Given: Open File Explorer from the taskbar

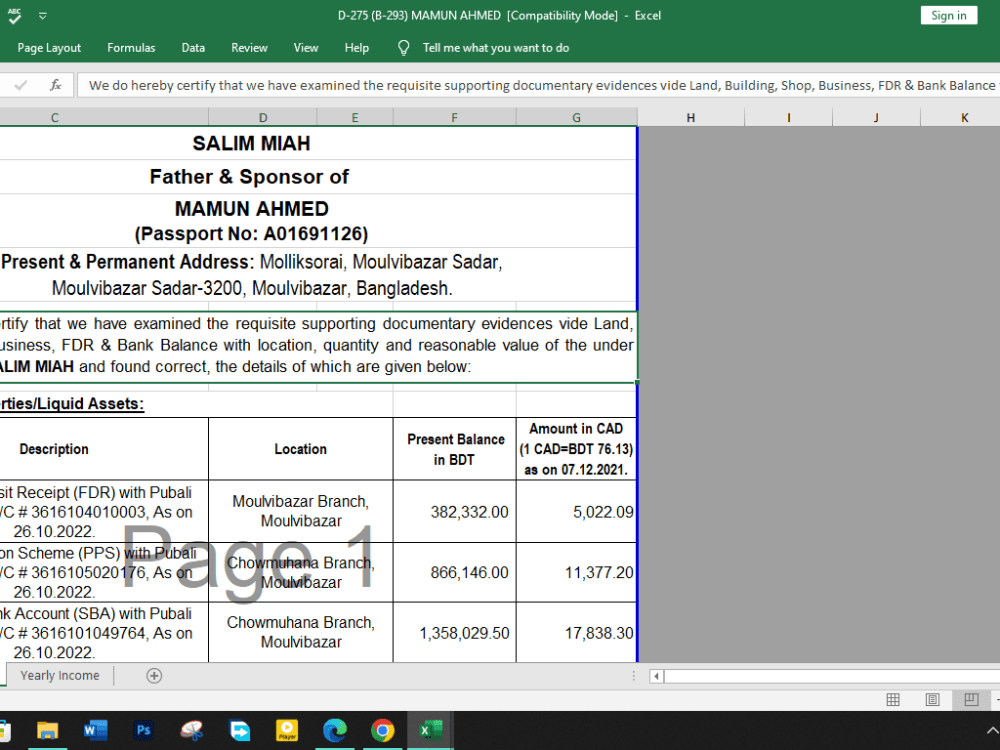Looking at the screenshot, I should tap(48, 730).
